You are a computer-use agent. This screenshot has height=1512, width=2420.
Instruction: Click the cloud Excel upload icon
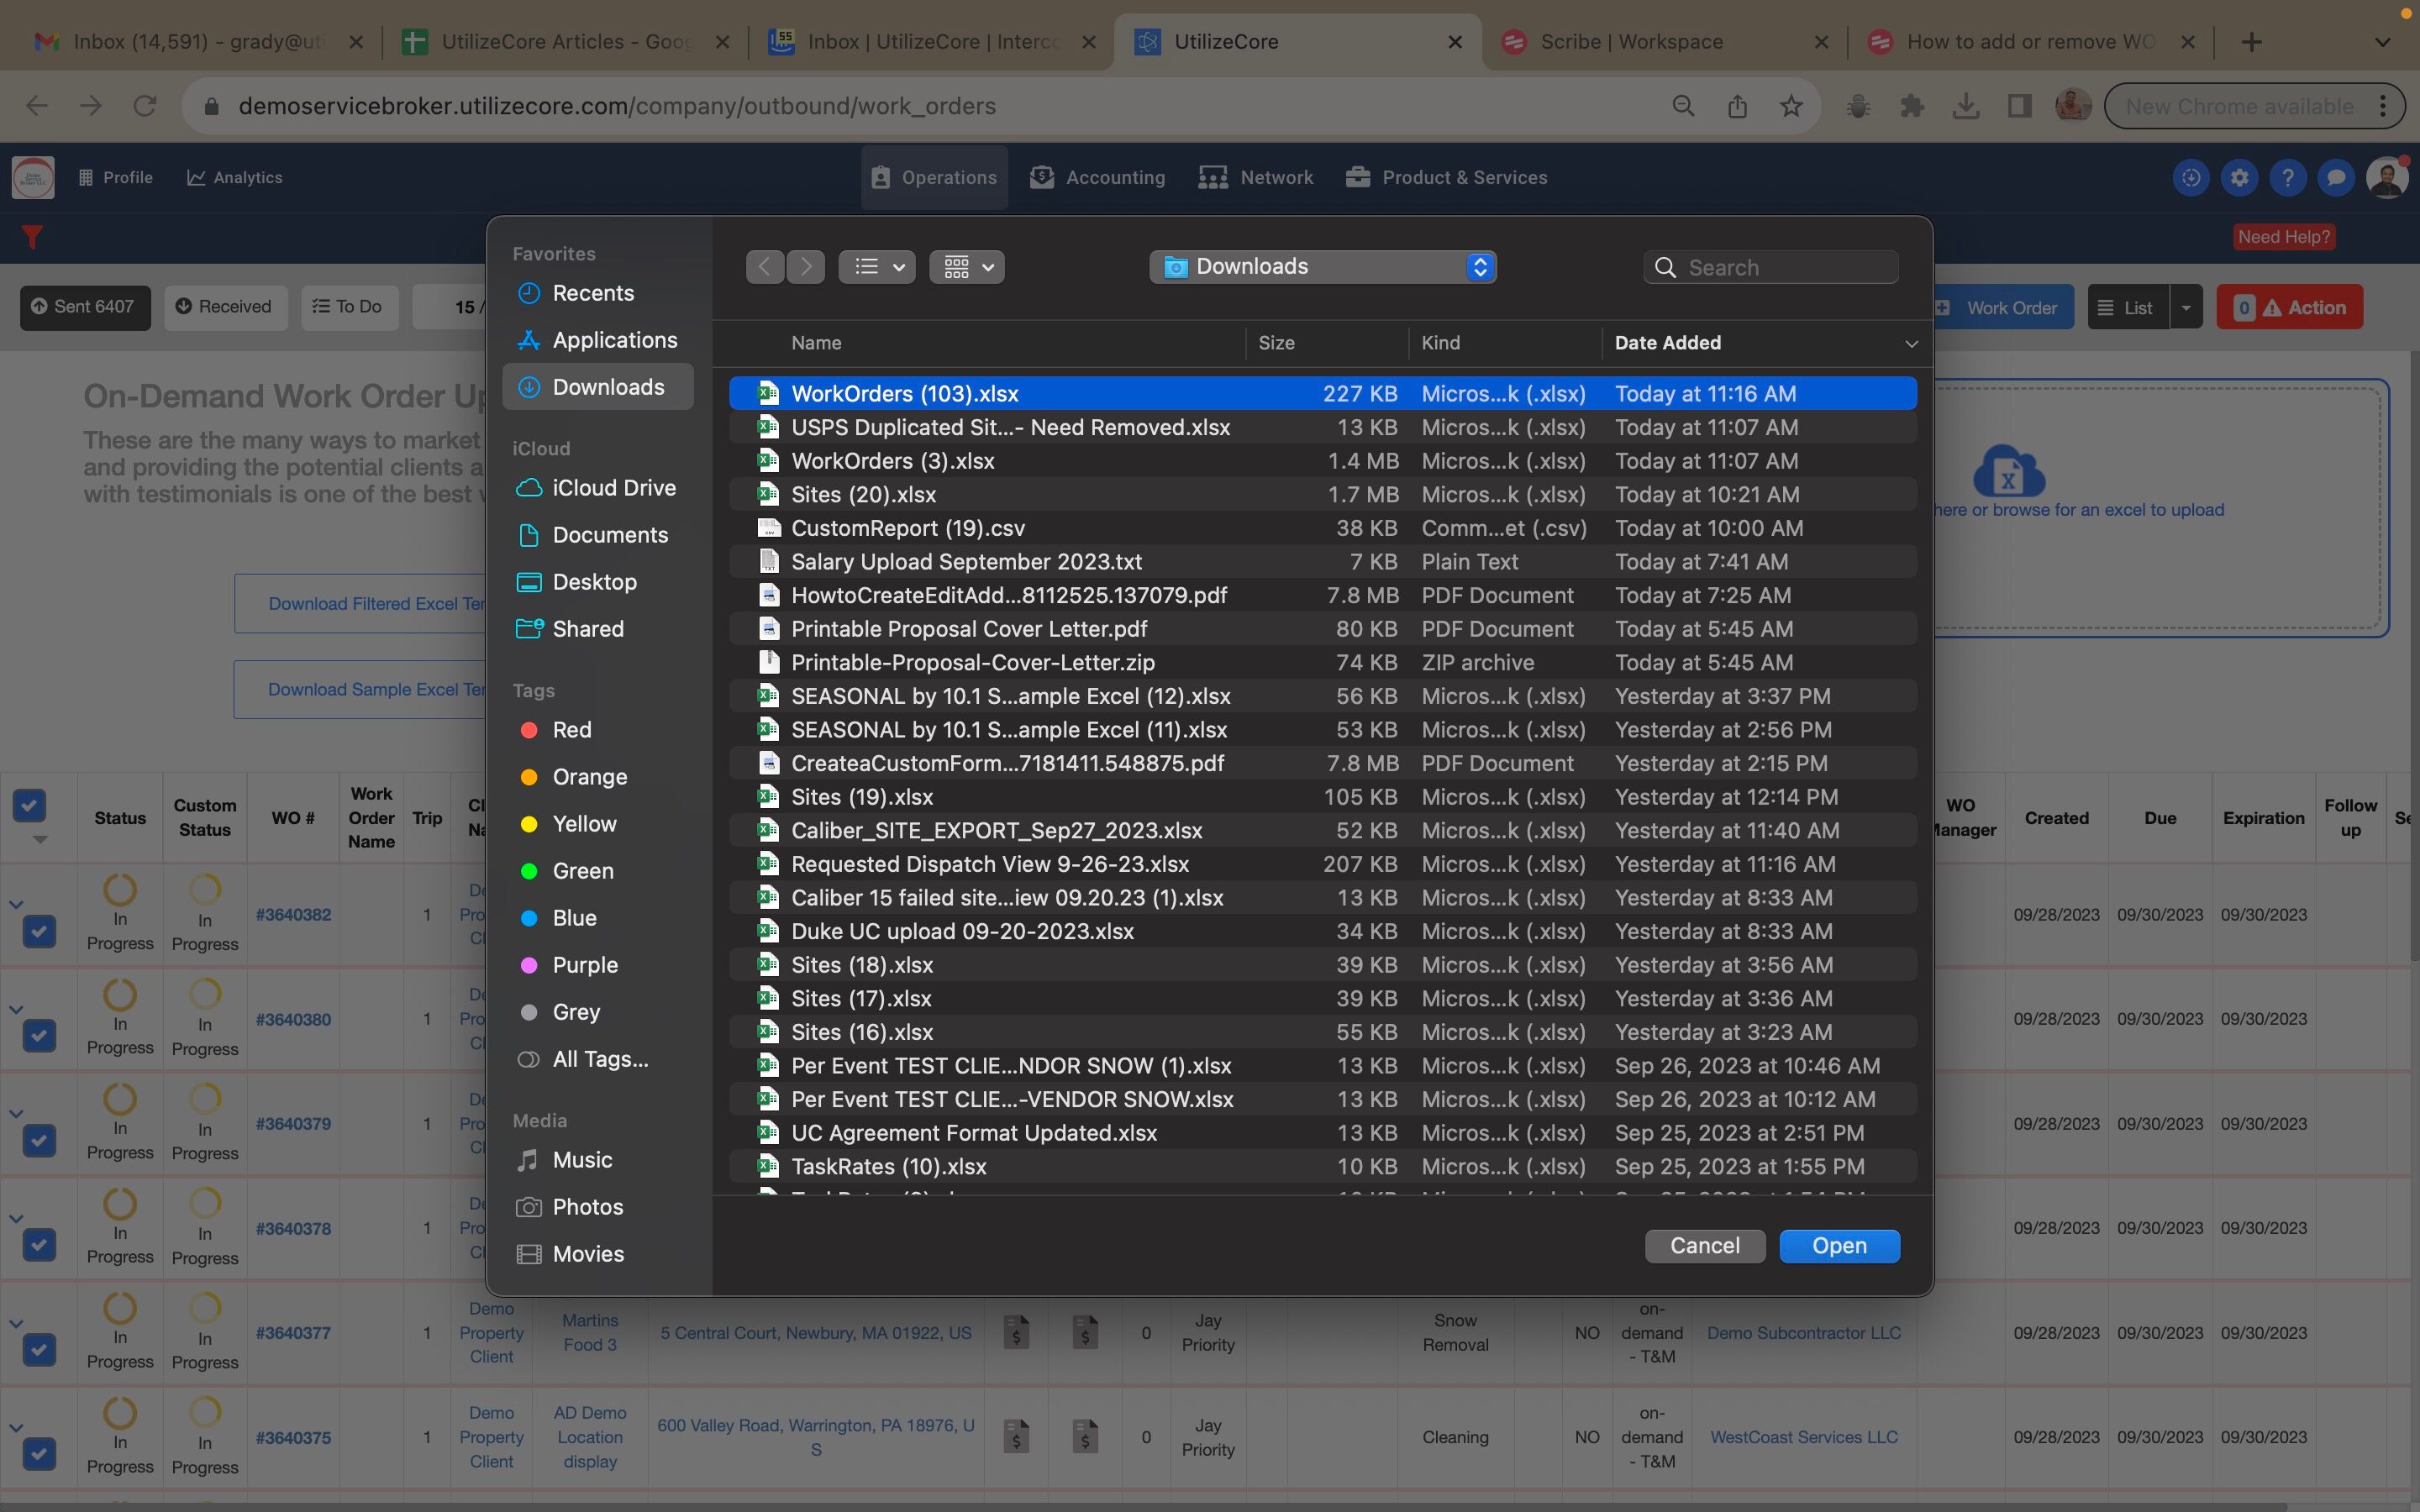click(x=2008, y=472)
